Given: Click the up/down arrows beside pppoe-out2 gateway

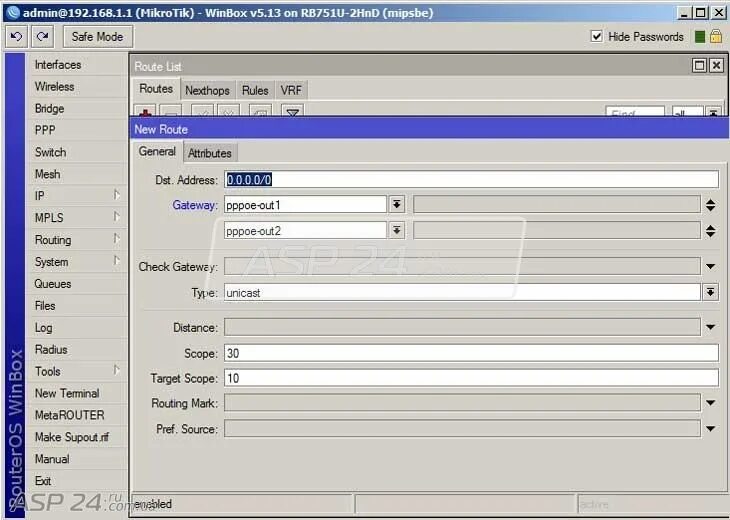Looking at the screenshot, I should (710, 231).
